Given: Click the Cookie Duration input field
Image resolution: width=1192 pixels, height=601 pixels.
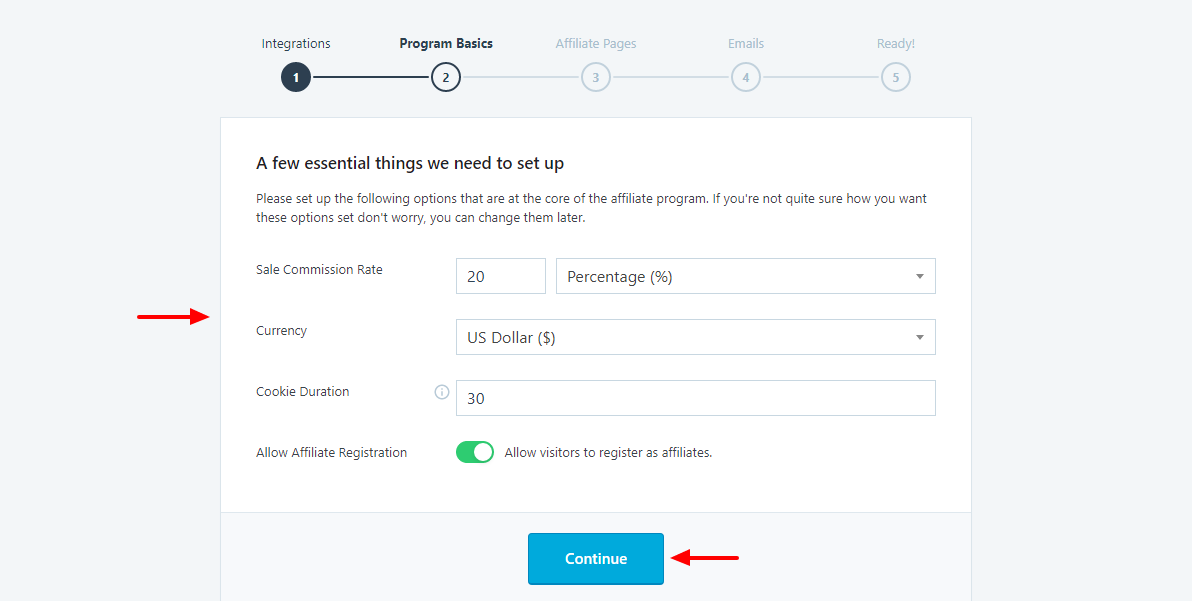Looking at the screenshot, I should (695, 398).
